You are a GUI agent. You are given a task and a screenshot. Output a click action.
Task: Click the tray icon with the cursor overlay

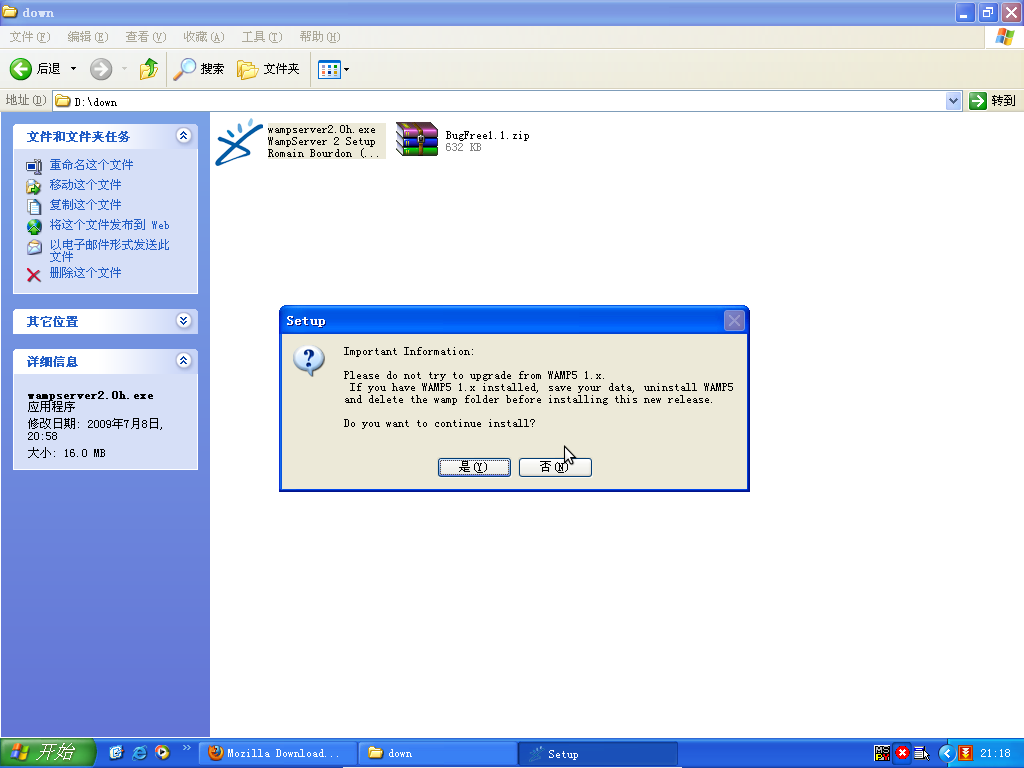921,754
